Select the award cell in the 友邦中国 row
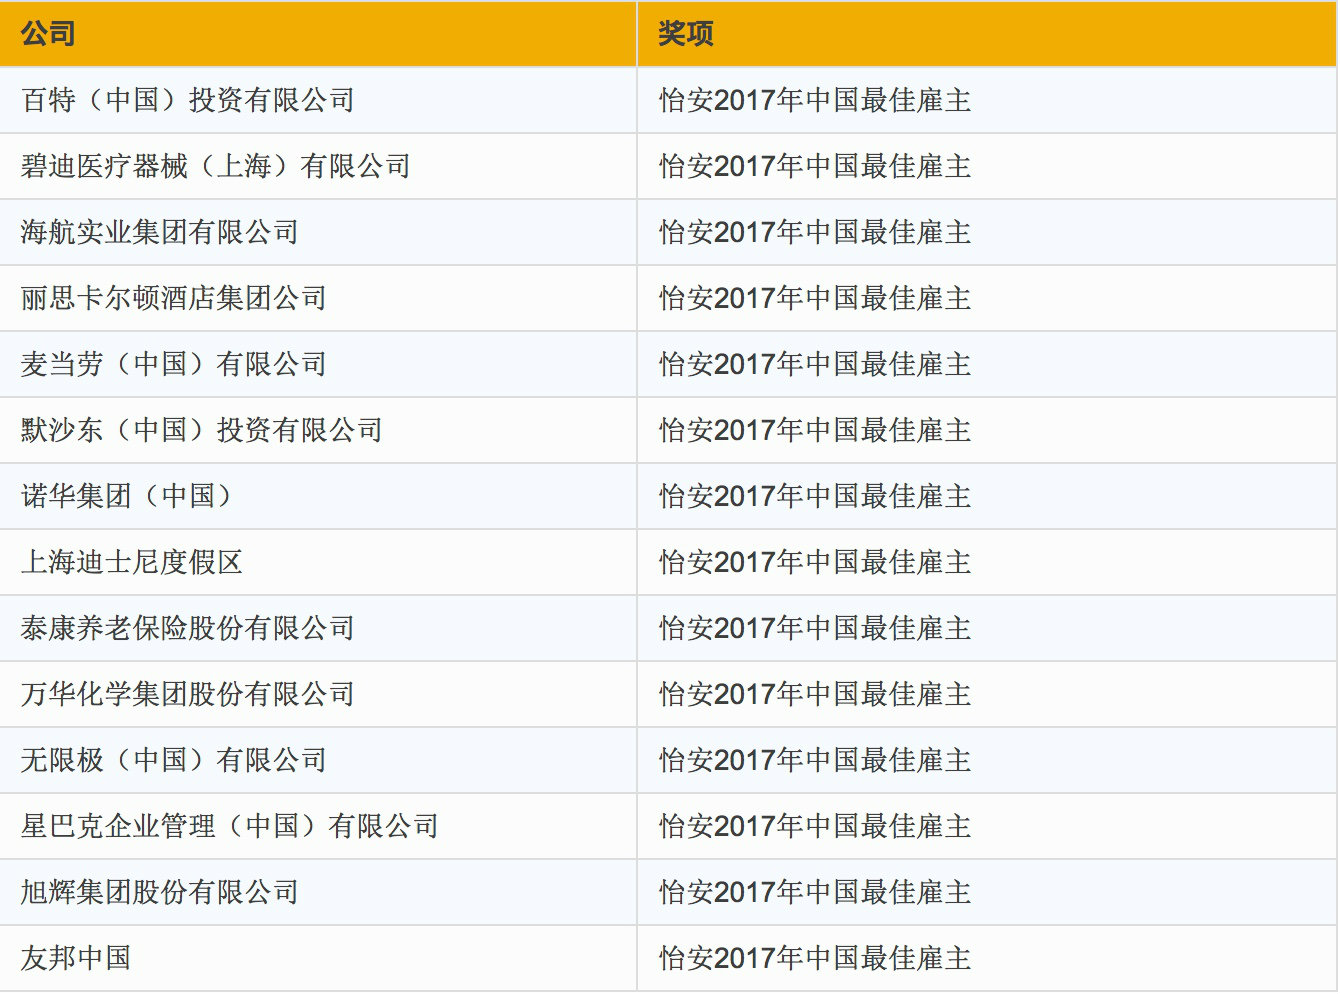 [815, 958]
